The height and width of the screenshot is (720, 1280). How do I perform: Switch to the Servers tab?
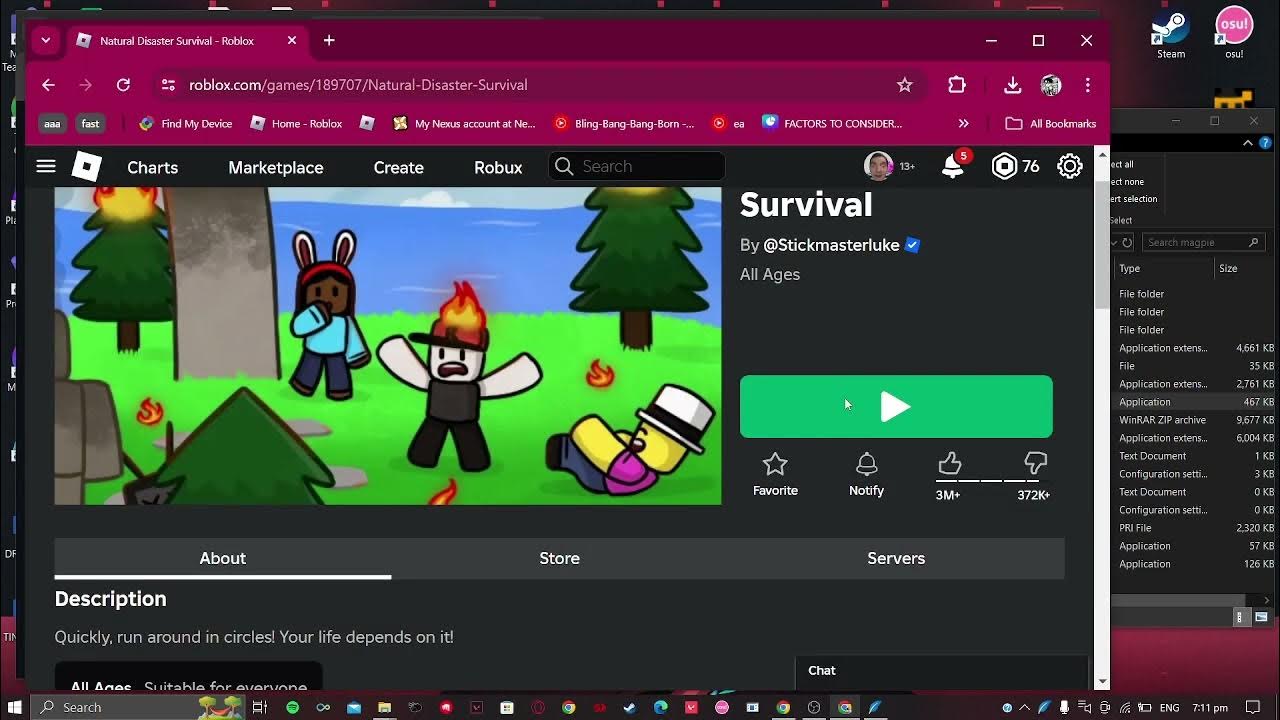point(896,558)
